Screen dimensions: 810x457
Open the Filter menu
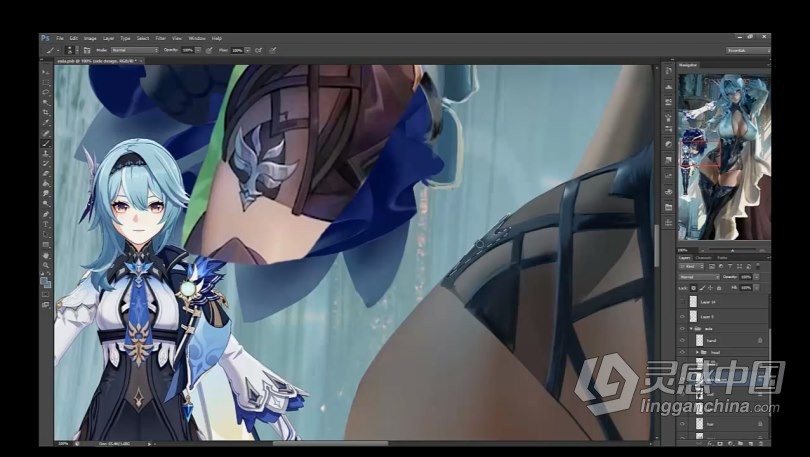pos(161,38)
